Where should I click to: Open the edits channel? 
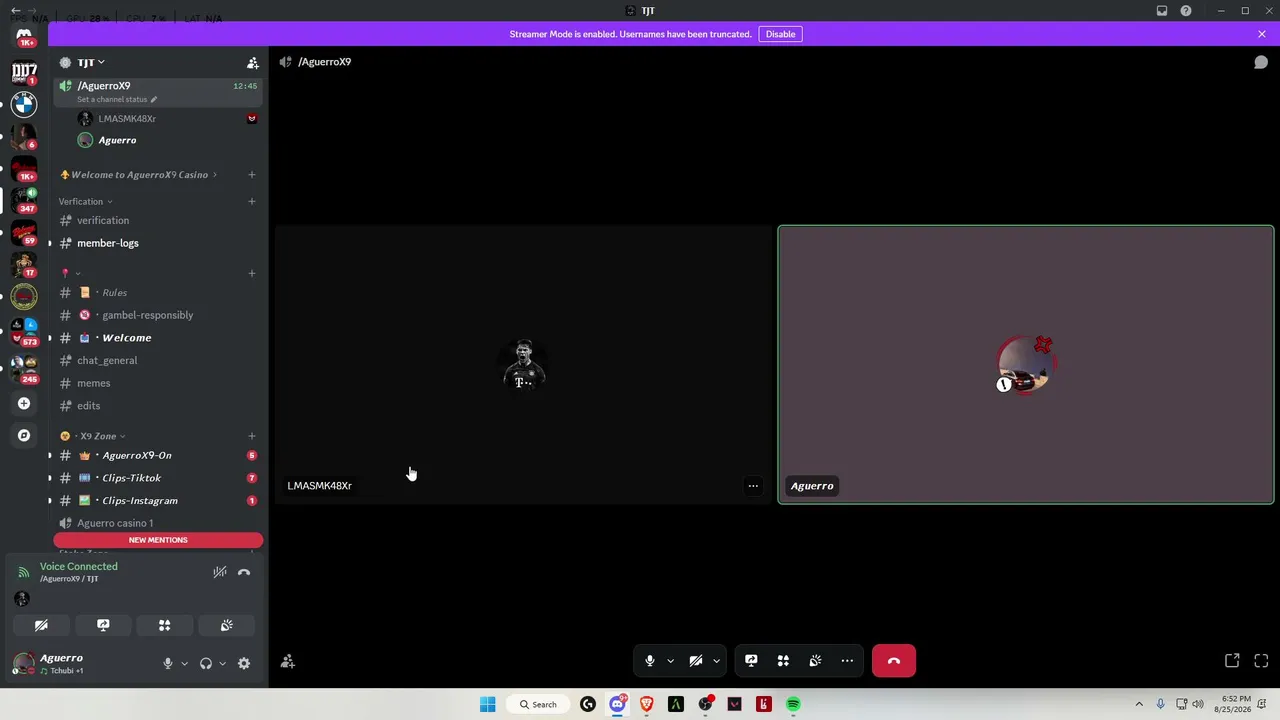coord(157,406)
